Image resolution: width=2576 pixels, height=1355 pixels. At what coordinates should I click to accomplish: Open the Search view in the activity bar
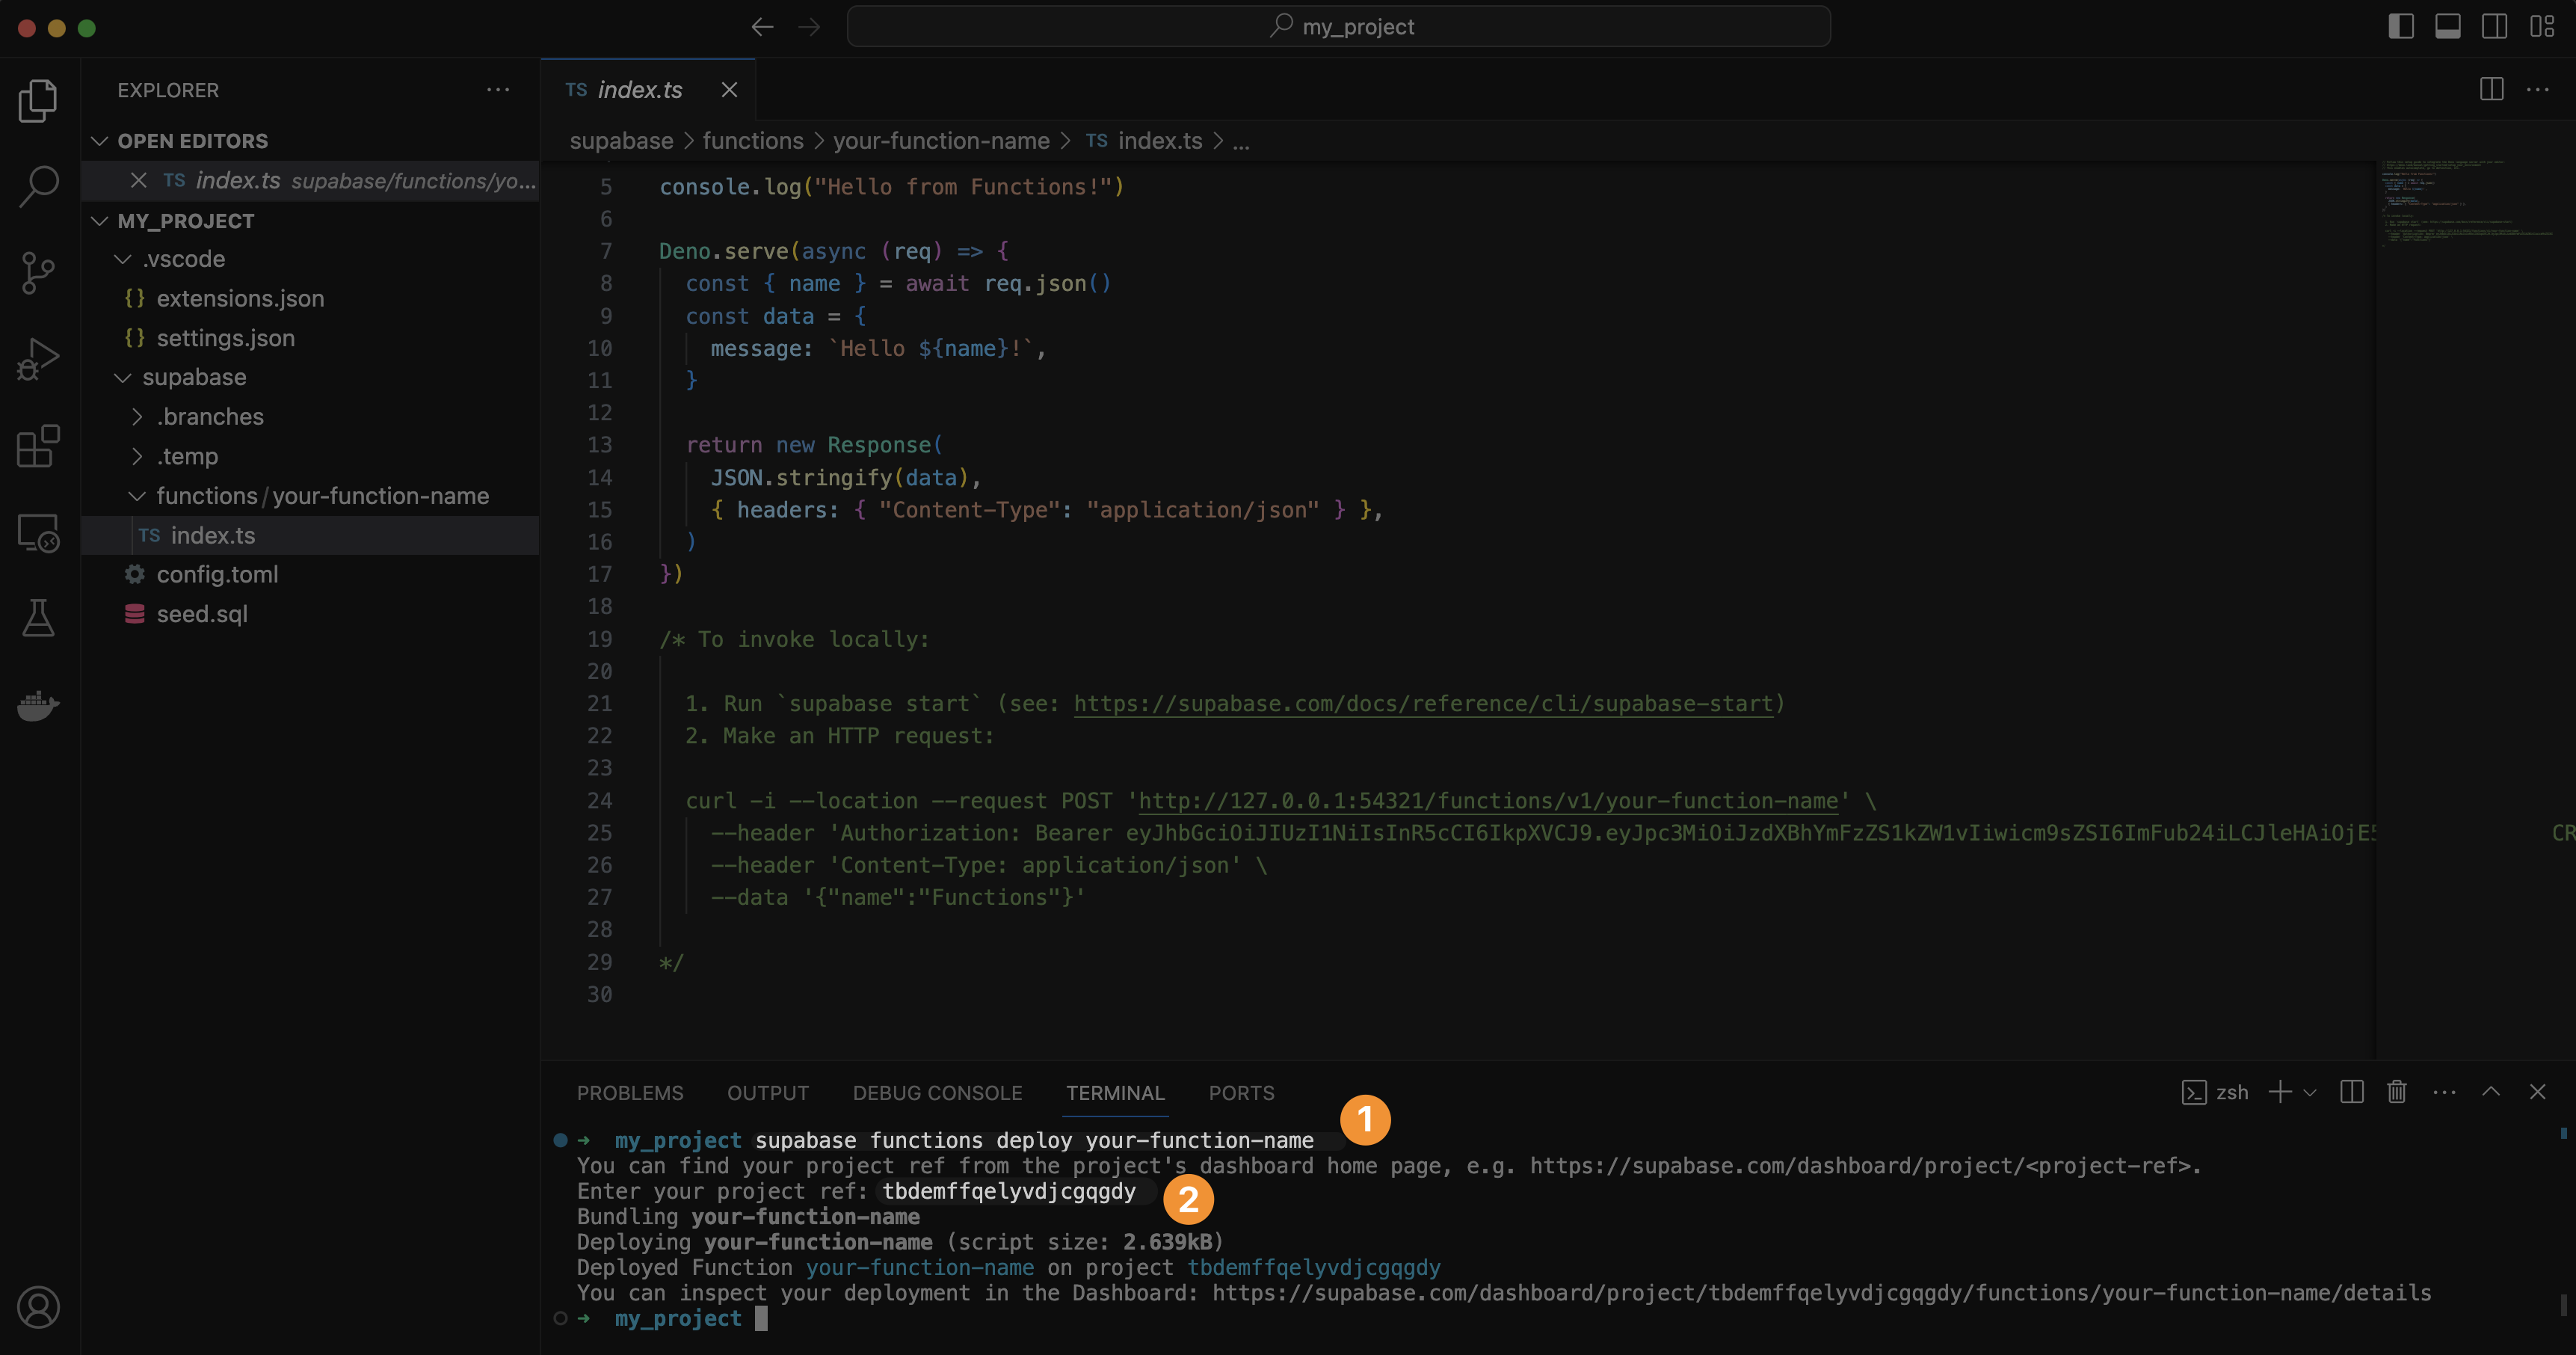click(38, 185)
